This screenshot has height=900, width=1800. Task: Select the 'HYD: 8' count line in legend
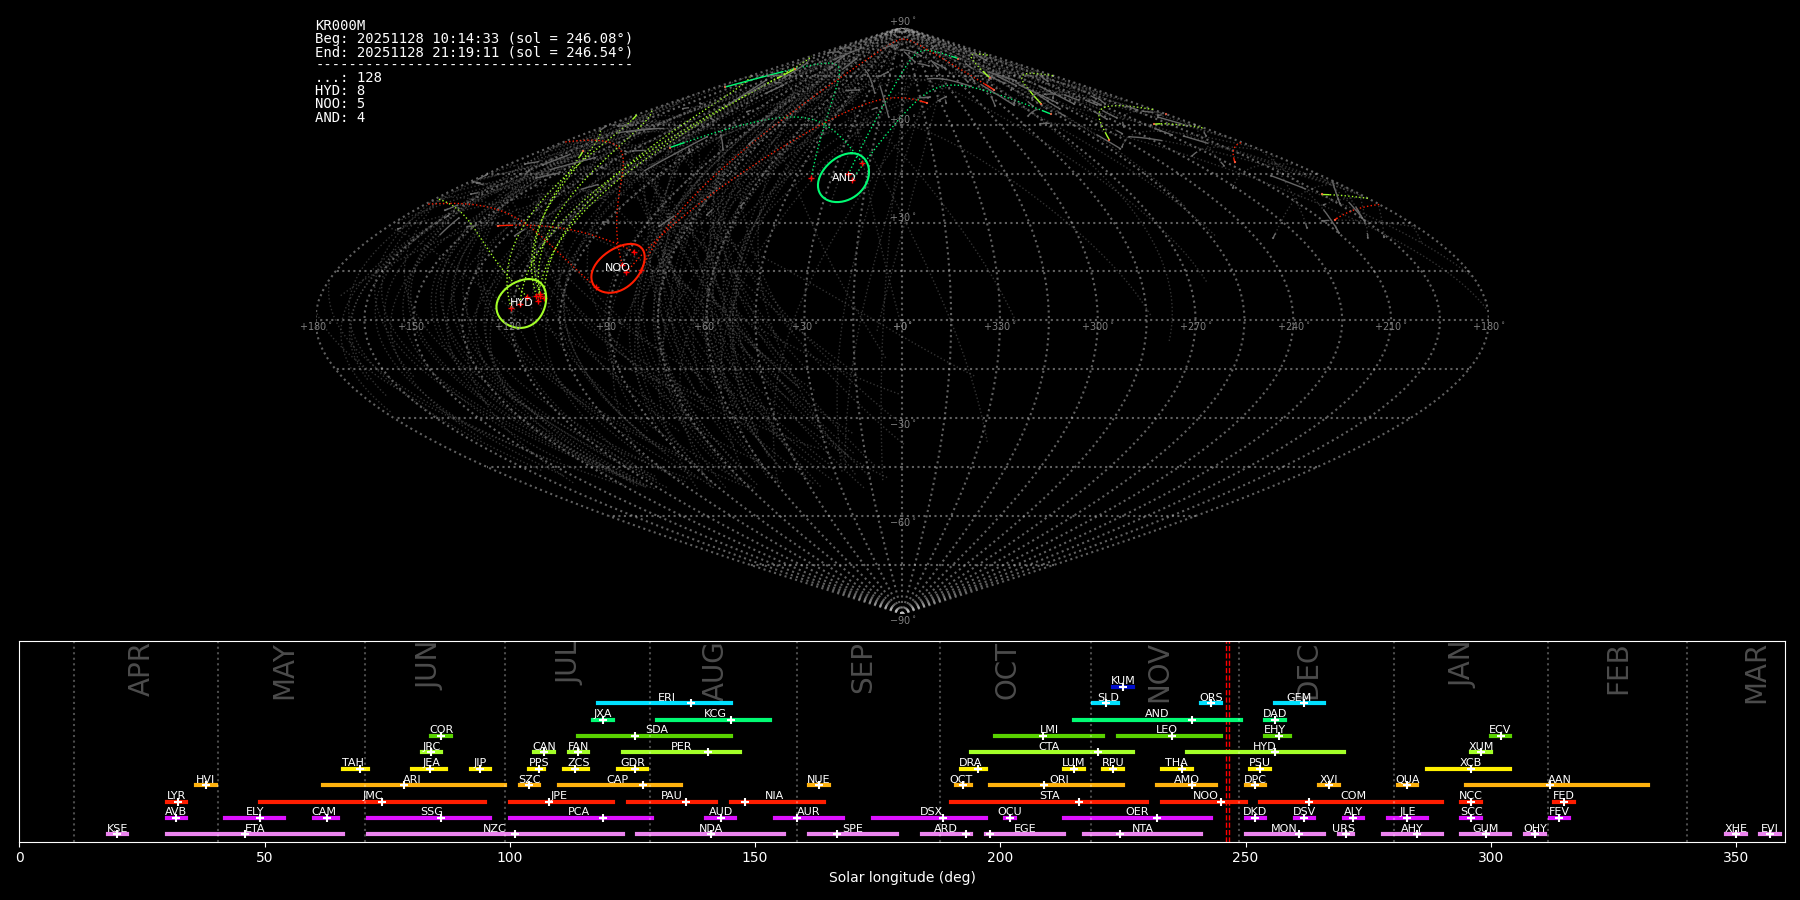(340, 91)
